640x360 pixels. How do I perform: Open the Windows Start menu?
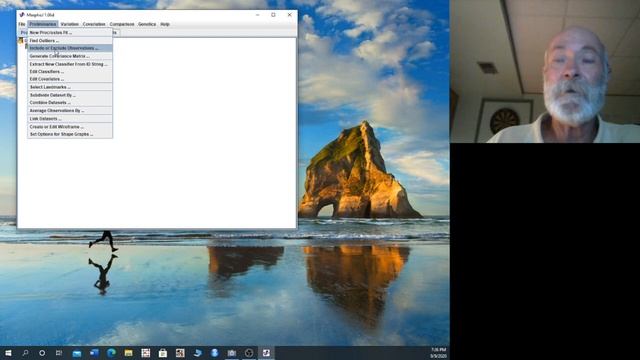[x=8, y=353]
